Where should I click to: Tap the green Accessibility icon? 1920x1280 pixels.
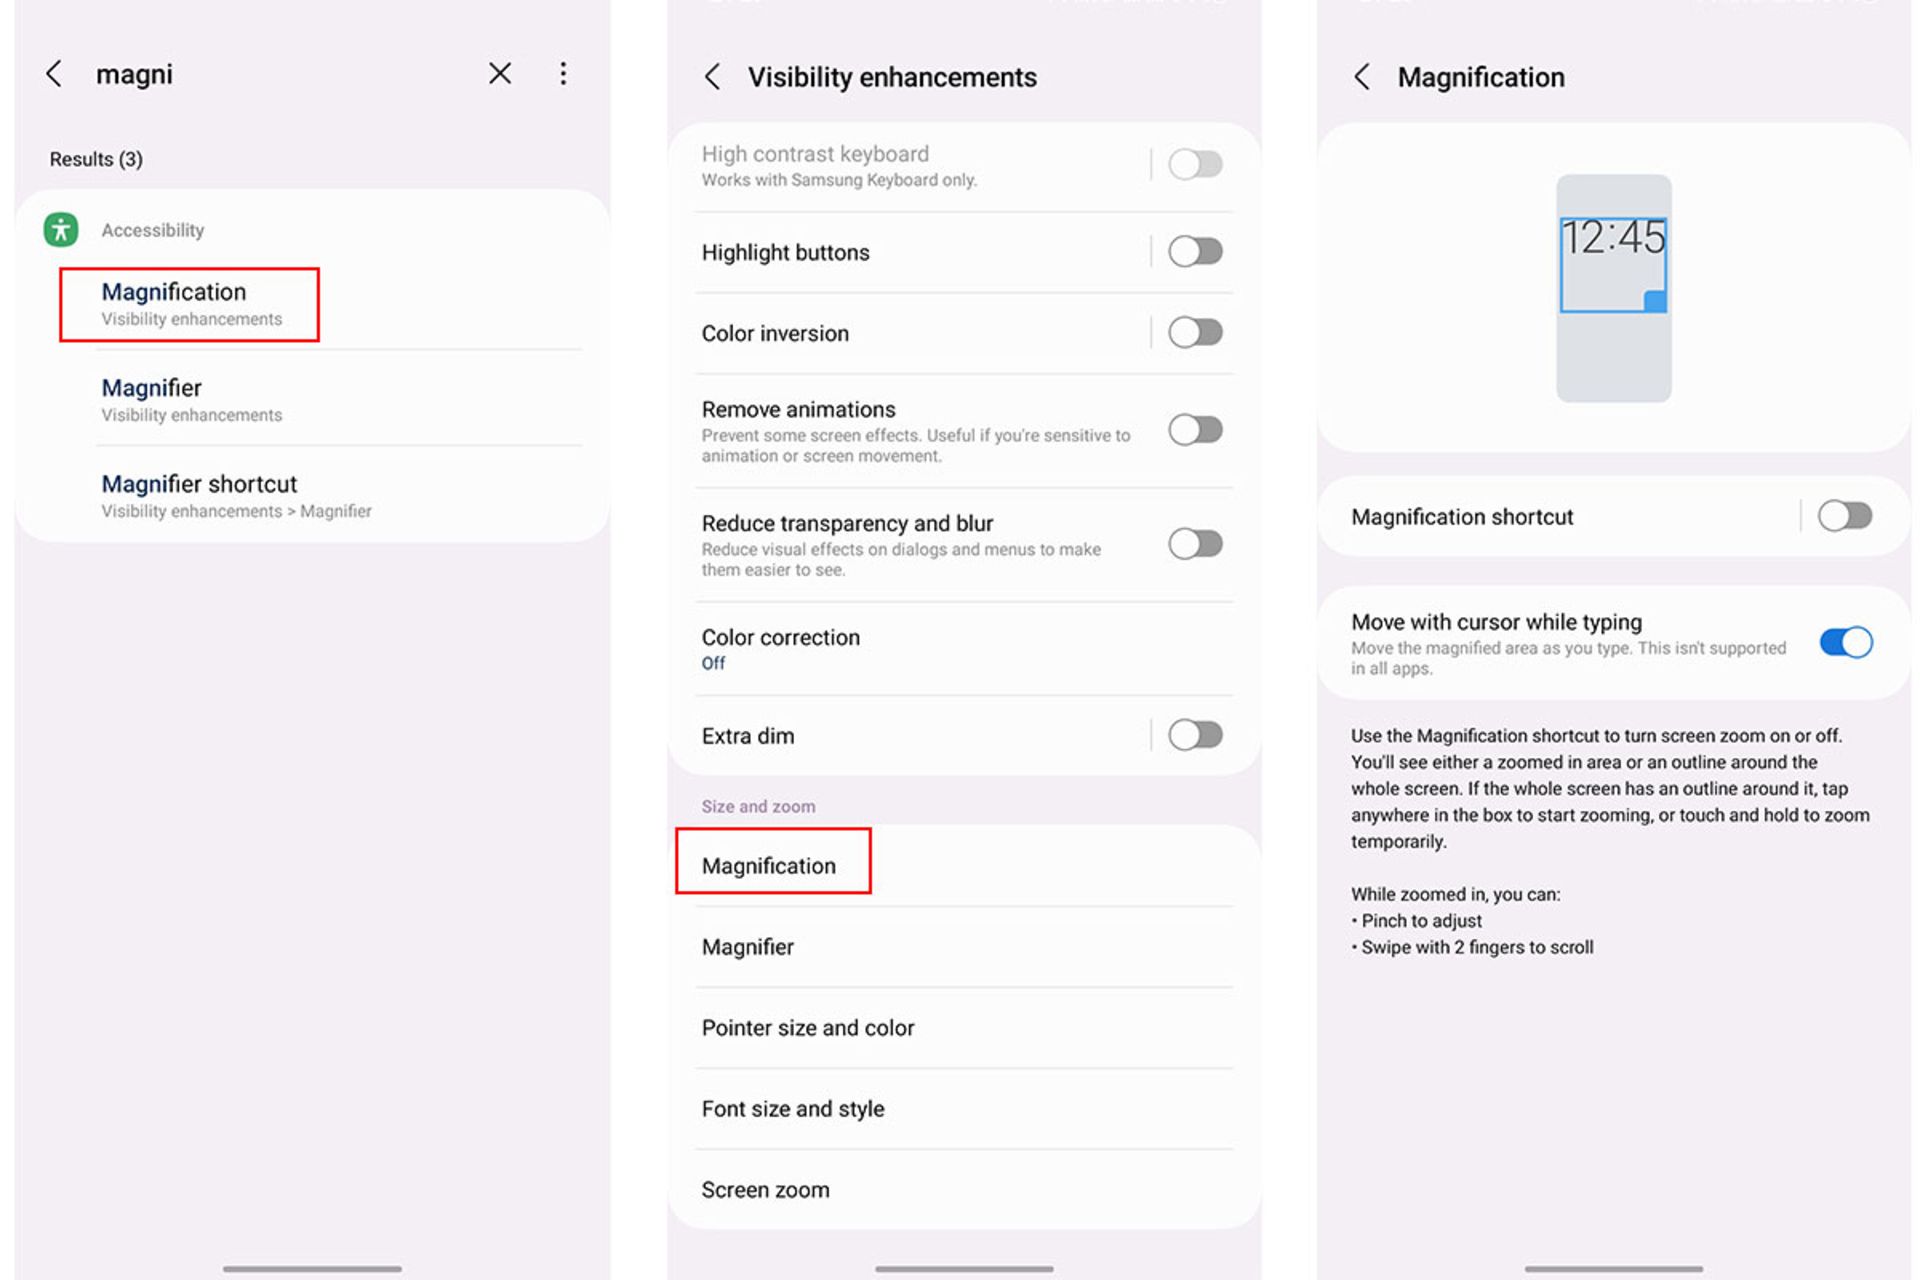pyautogui.click(x=61, y=230)
